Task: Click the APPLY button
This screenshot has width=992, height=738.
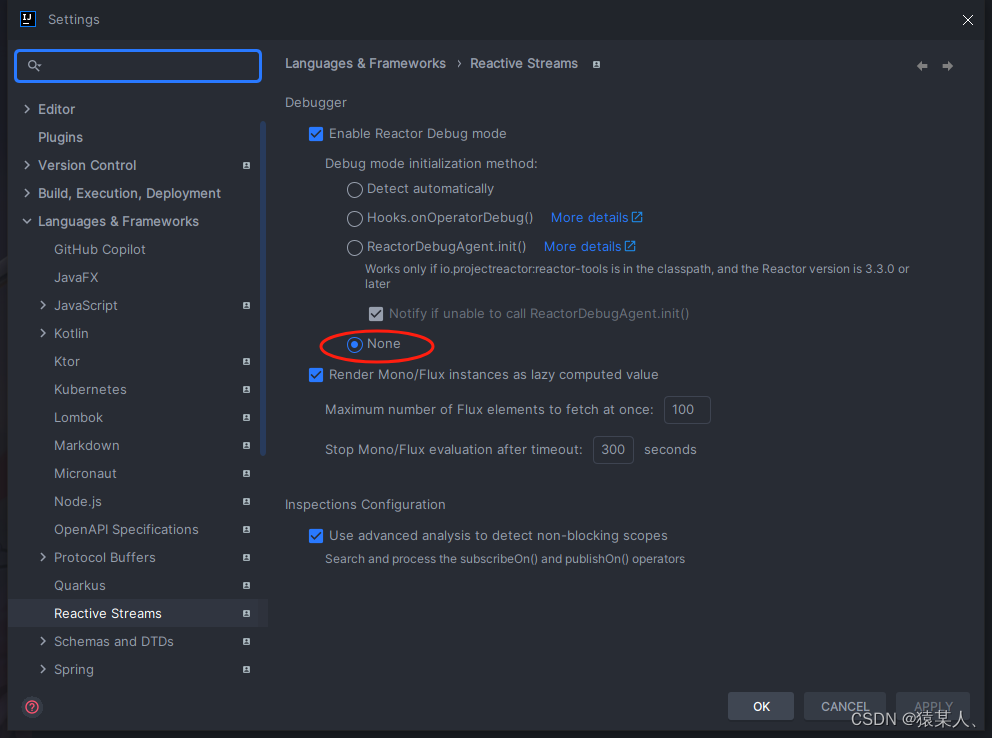Action: point(933,706)
